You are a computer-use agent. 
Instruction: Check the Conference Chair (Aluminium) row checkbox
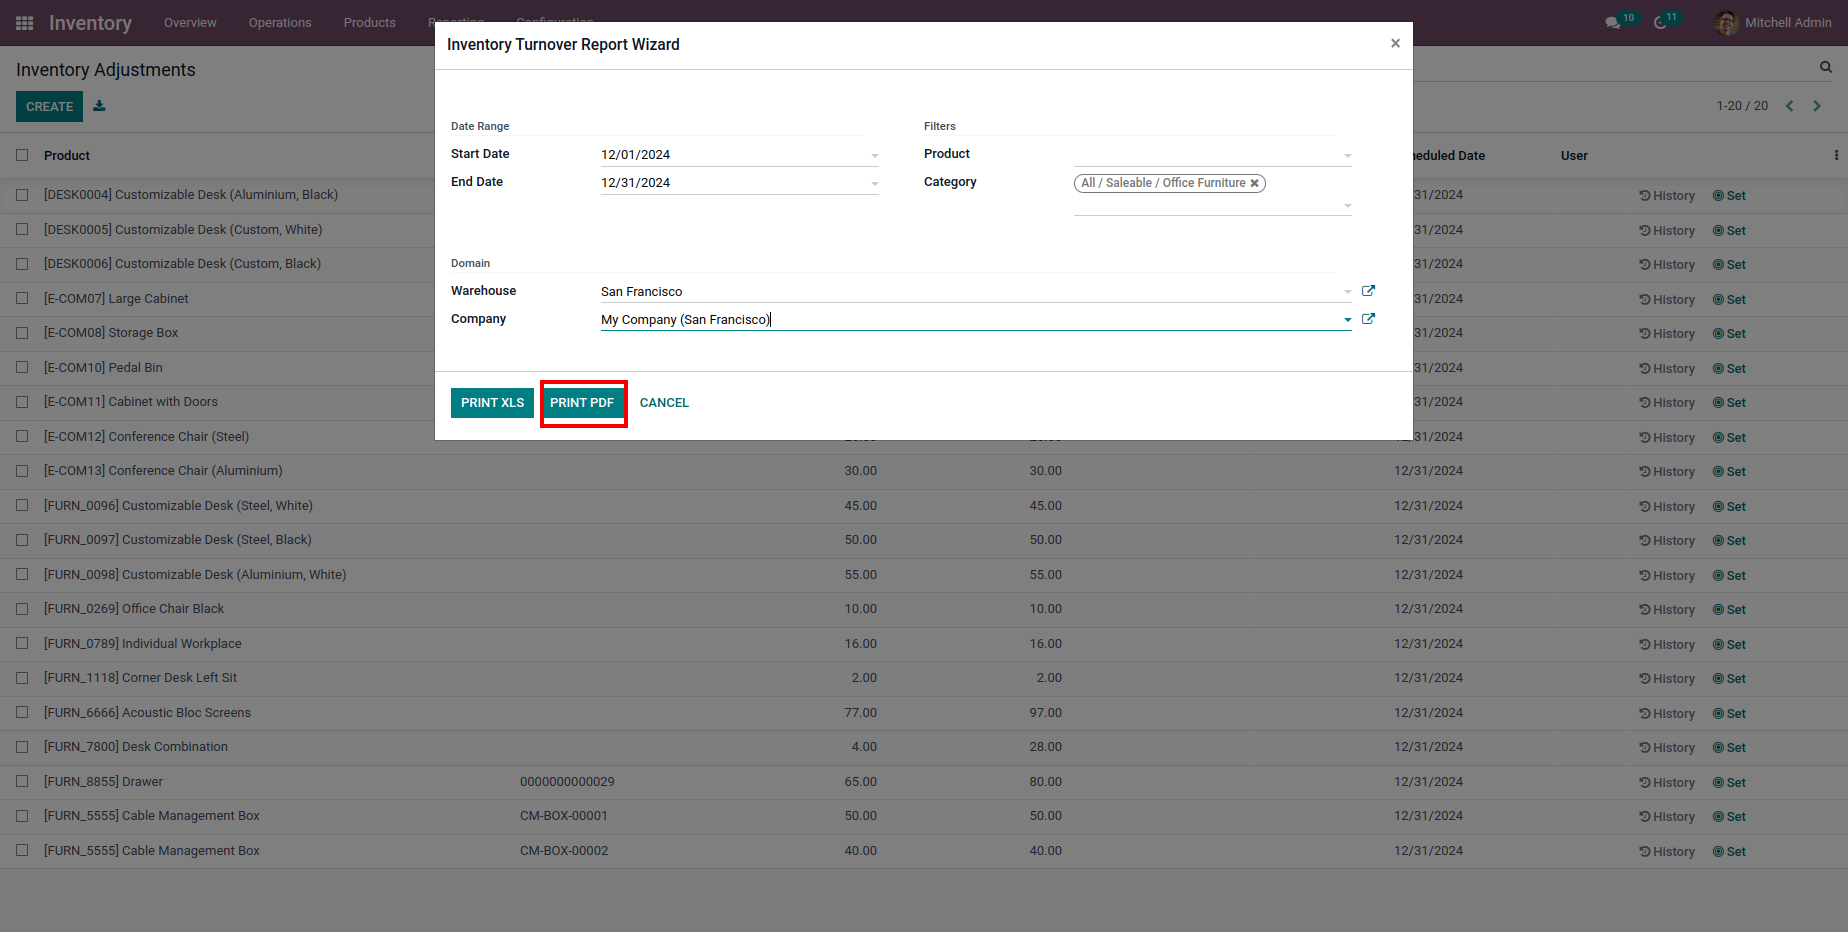(x=22, y=471)
